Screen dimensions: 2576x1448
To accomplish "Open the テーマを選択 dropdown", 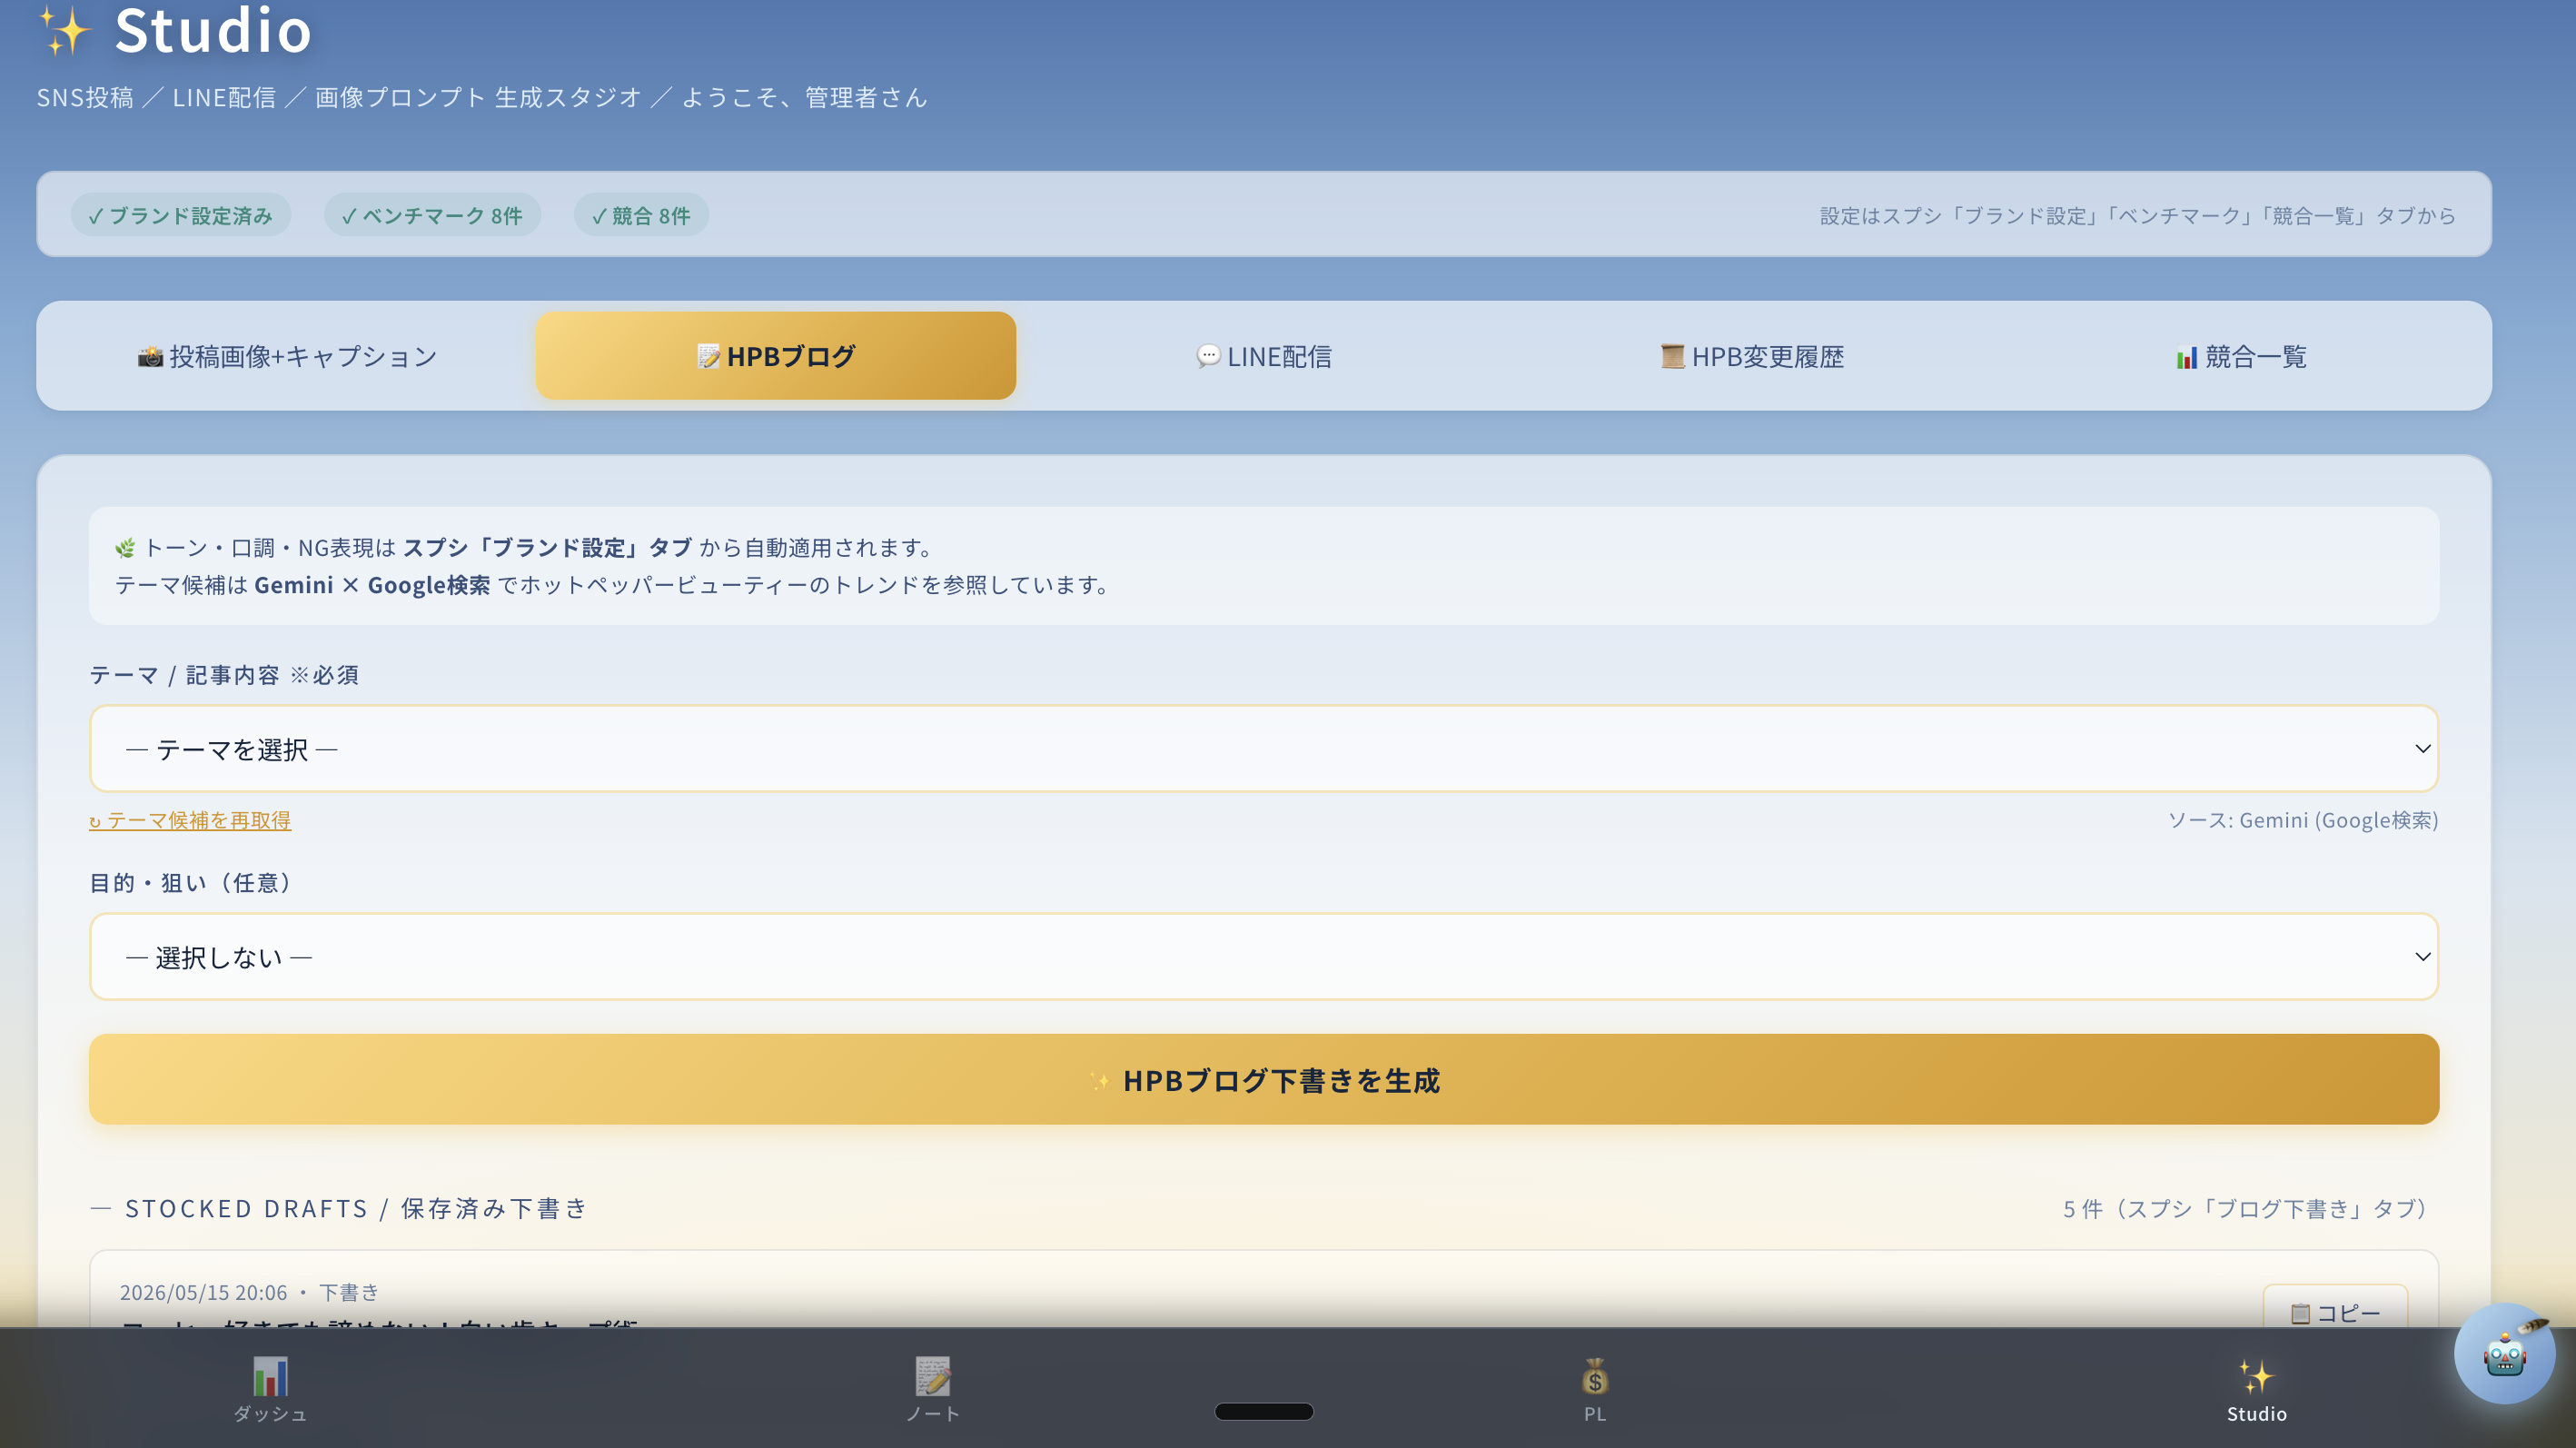I will click(1264, 749).
